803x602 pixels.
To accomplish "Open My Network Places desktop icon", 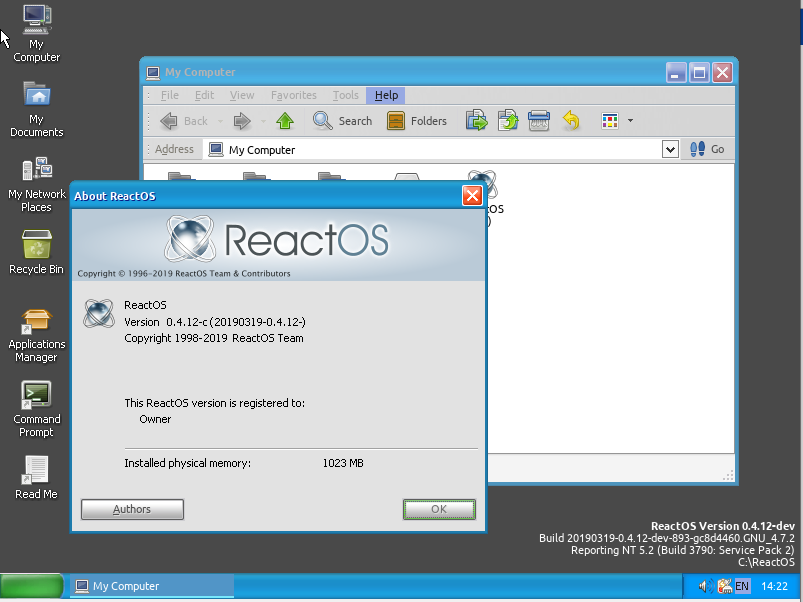I will pos(36,184).
